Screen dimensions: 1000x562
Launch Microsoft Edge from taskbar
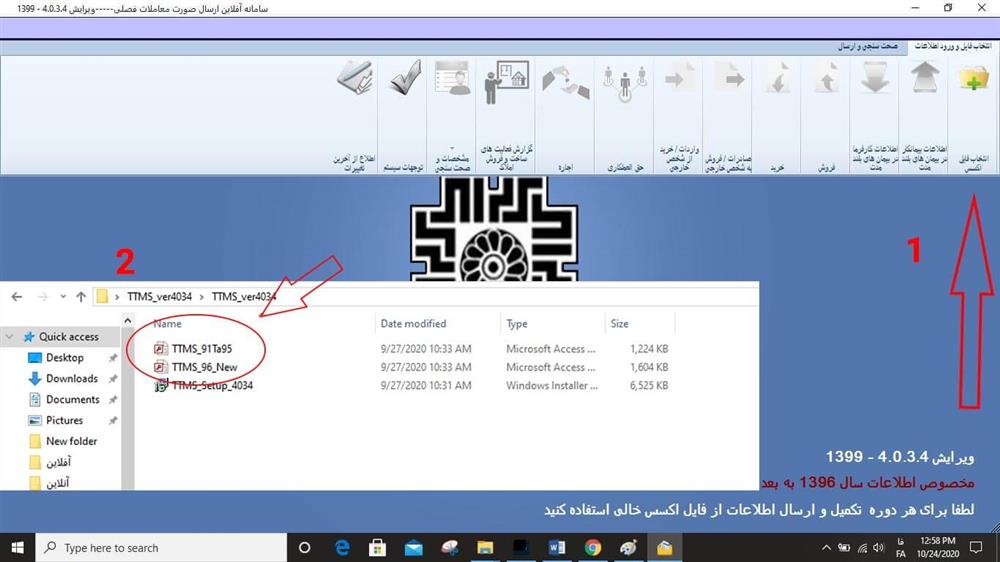pyautogui.click(x=342, y=547)
